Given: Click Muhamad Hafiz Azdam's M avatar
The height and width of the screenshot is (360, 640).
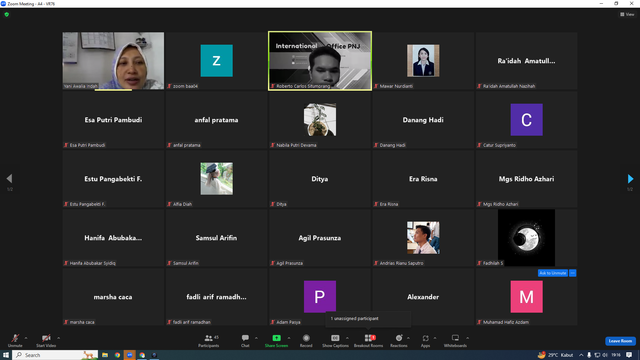Looking at the screenshot, I should coord(526,297).
